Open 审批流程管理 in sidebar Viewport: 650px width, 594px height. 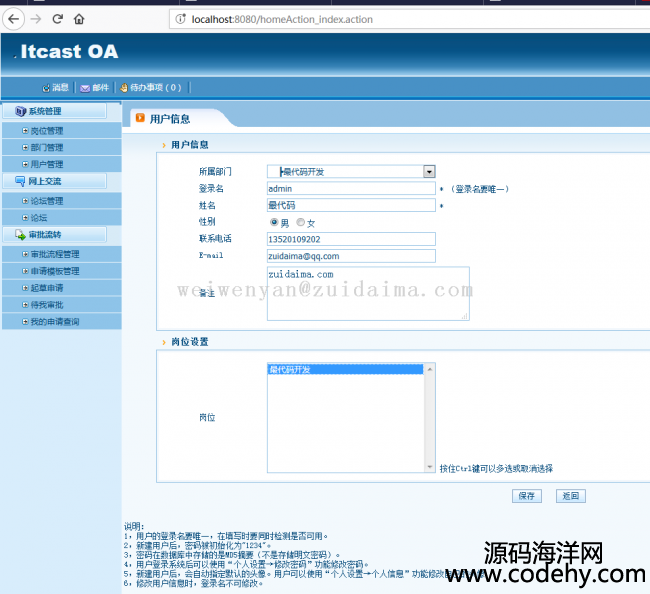pyautogui.click(x=55, y=254)
